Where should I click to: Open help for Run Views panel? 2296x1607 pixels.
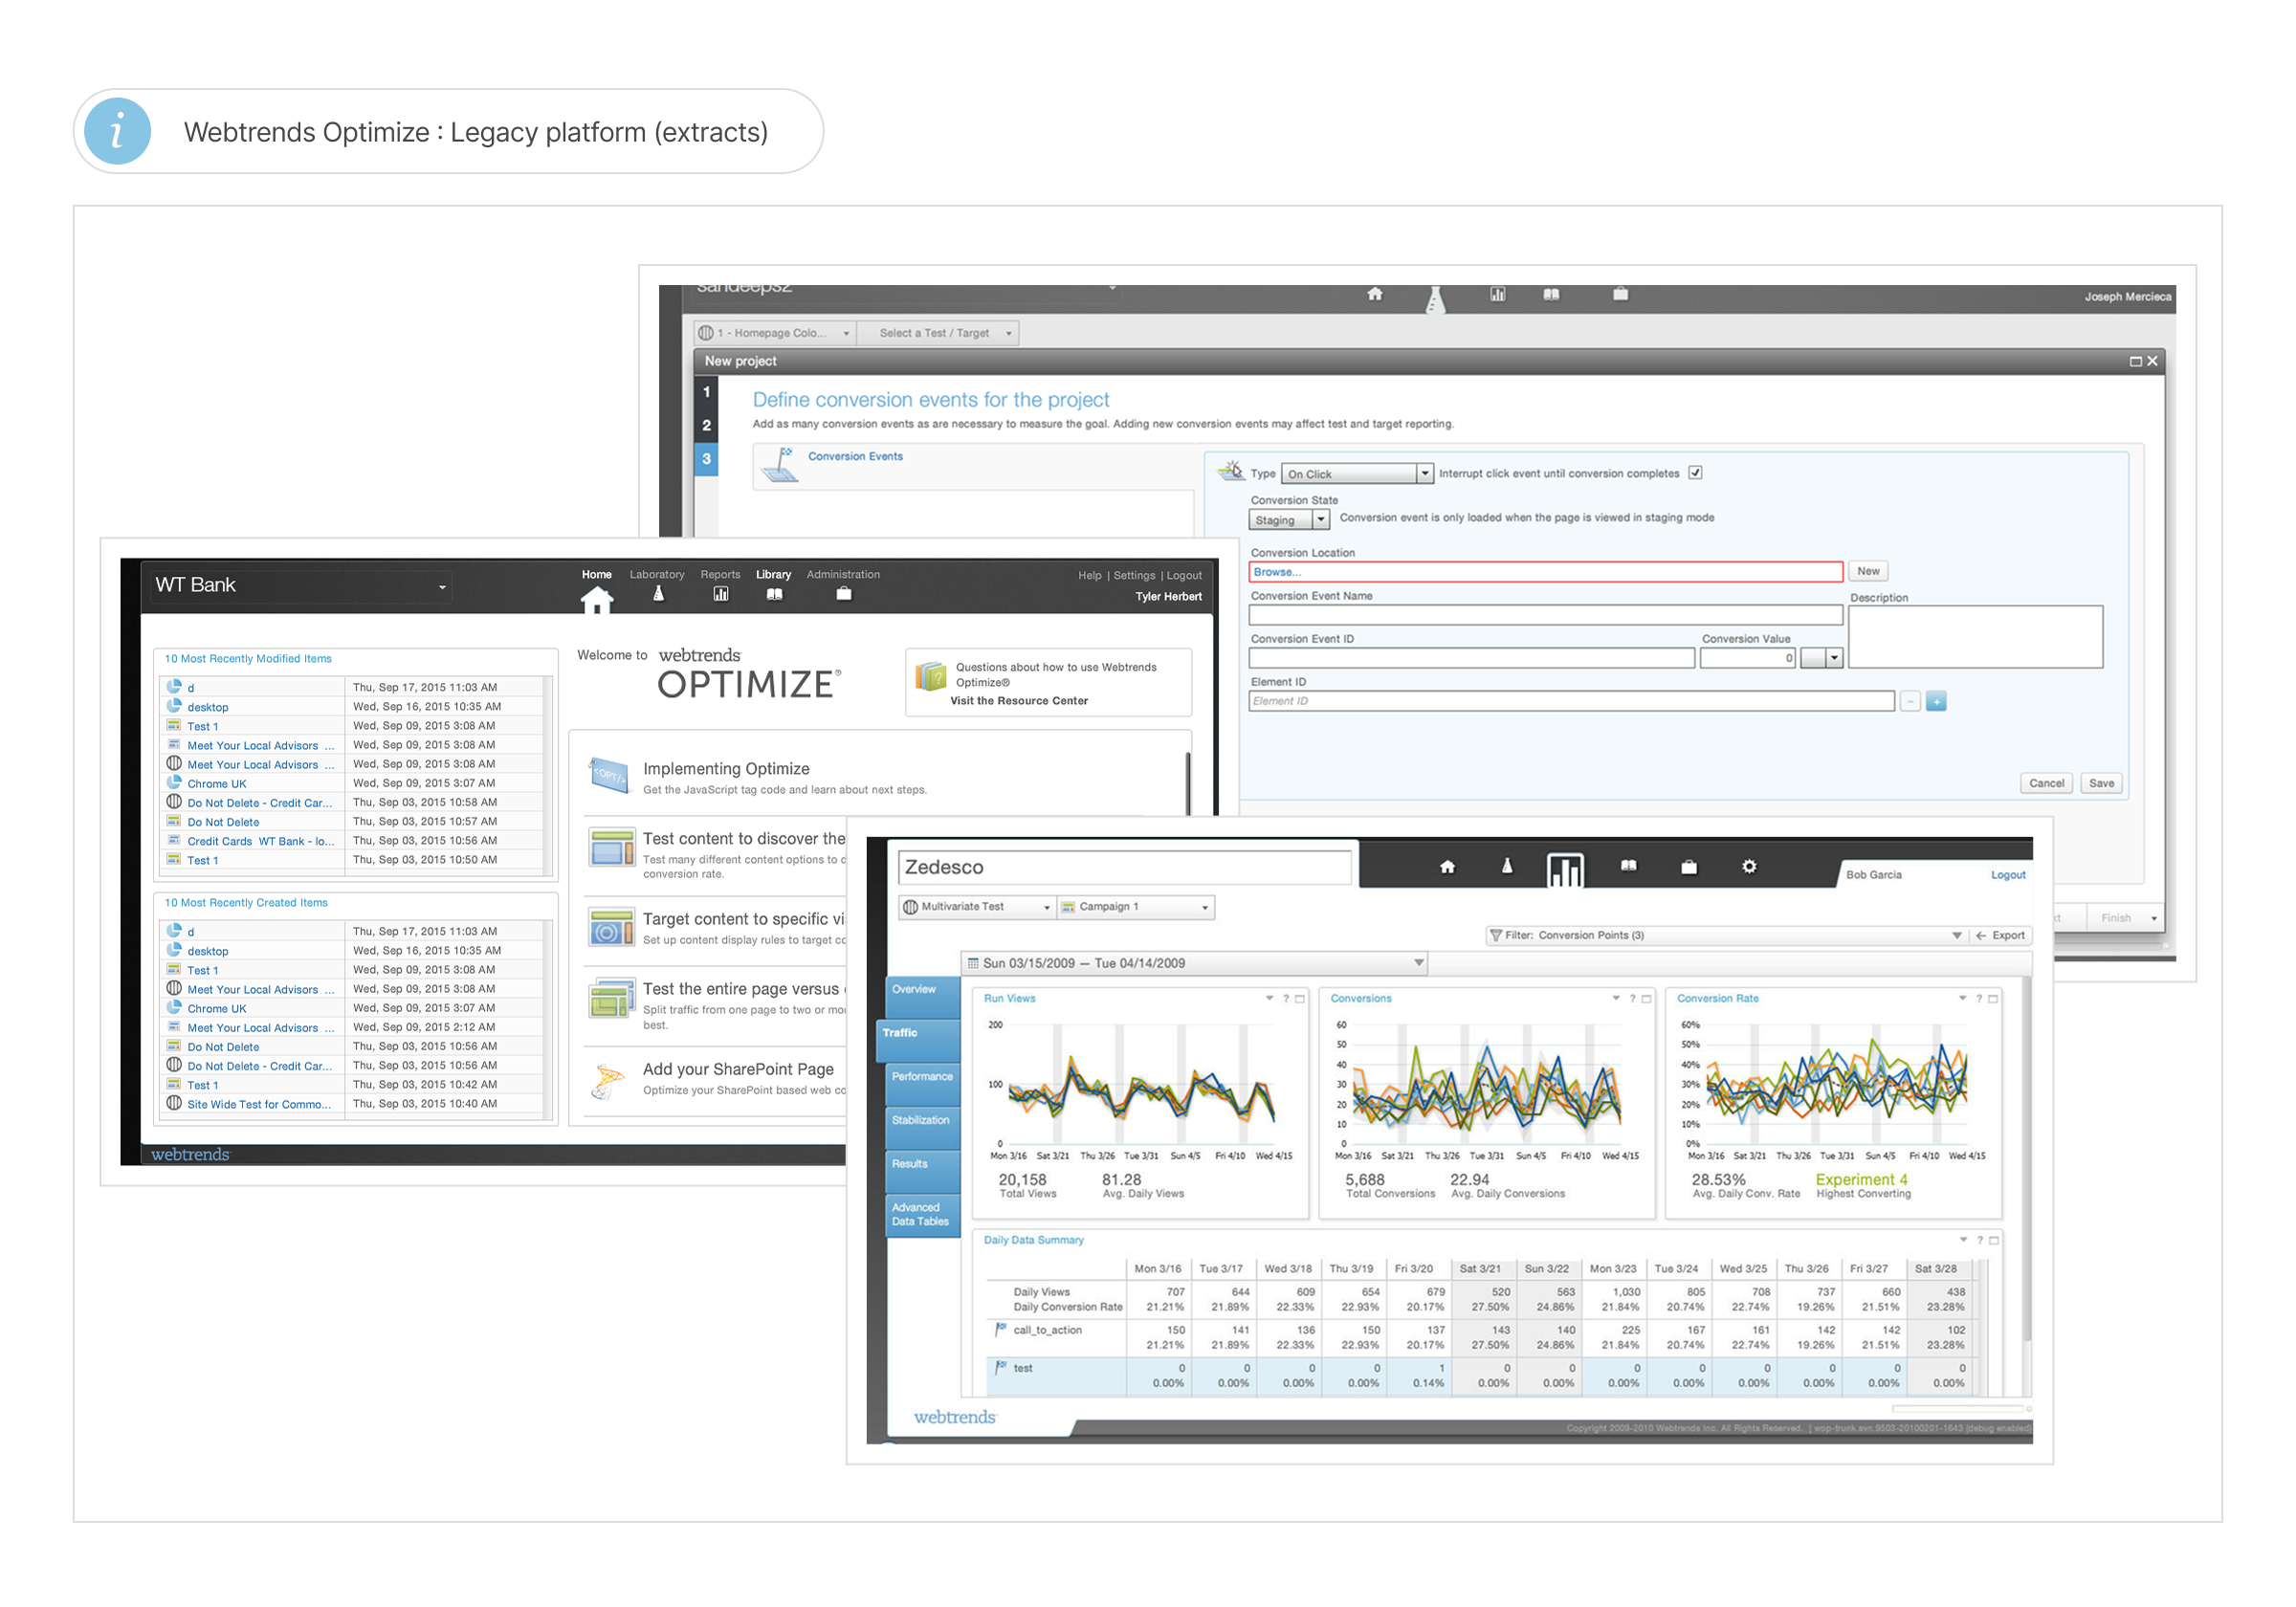[x=1286, y=999]
